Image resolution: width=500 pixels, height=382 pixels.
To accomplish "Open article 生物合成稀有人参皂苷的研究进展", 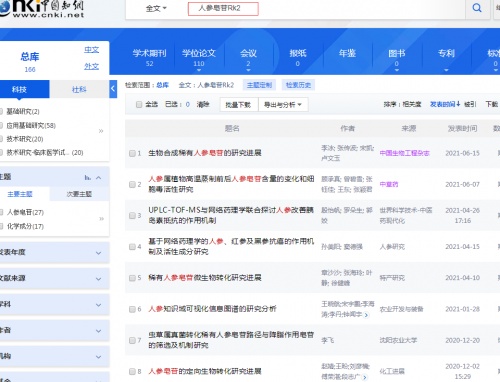I will coord(205,153).
